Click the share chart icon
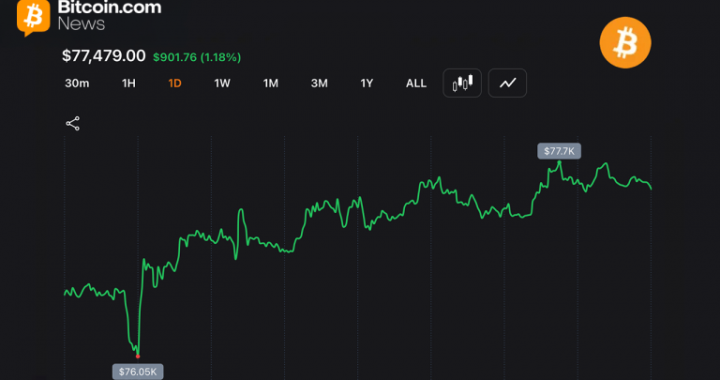This screenshot has height=380, width=720. pos(73,123)
